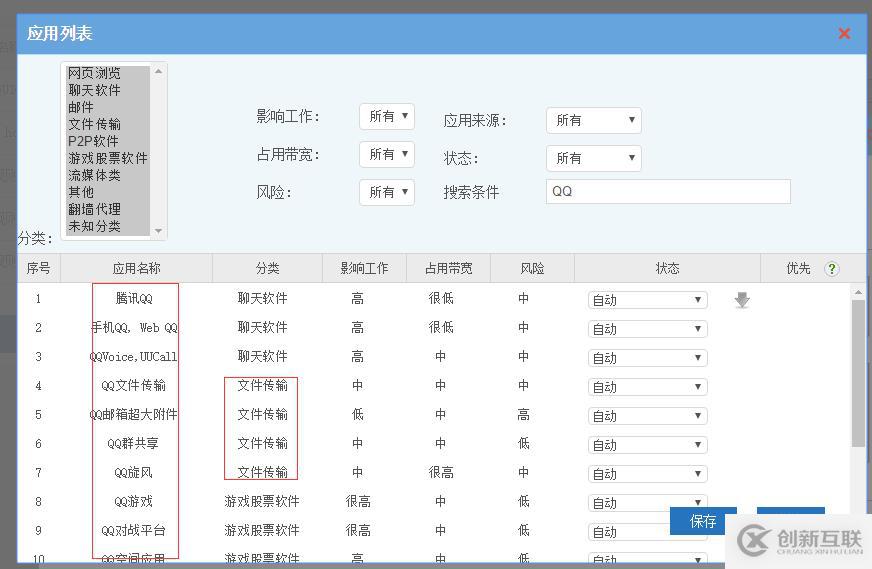The image size is (872, 569).
Task: Open the 影响工作 filter dropdown
Action: click(x=387, y=116)
